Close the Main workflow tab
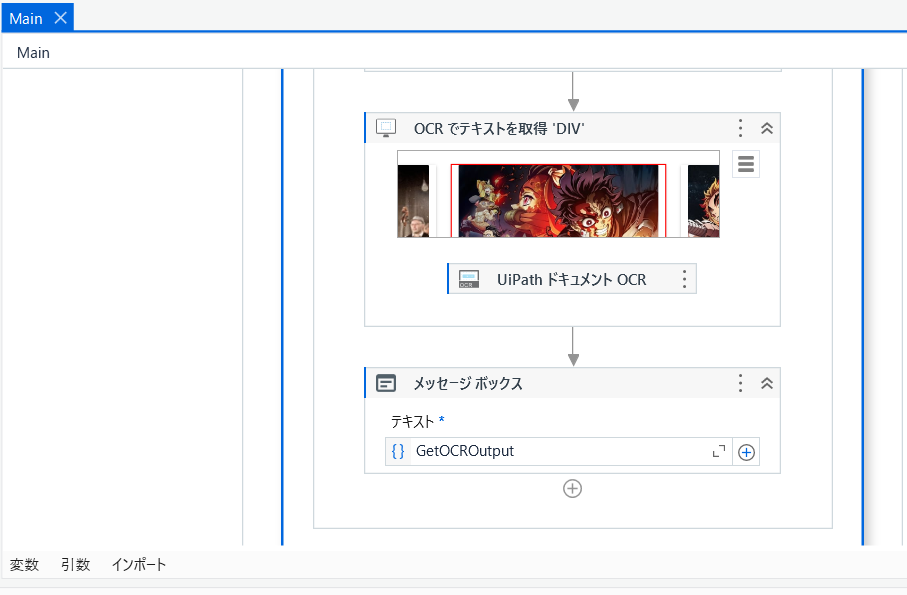Image resolution: width=907 pixels, height=595 pixels. click(x=60, y=18)
